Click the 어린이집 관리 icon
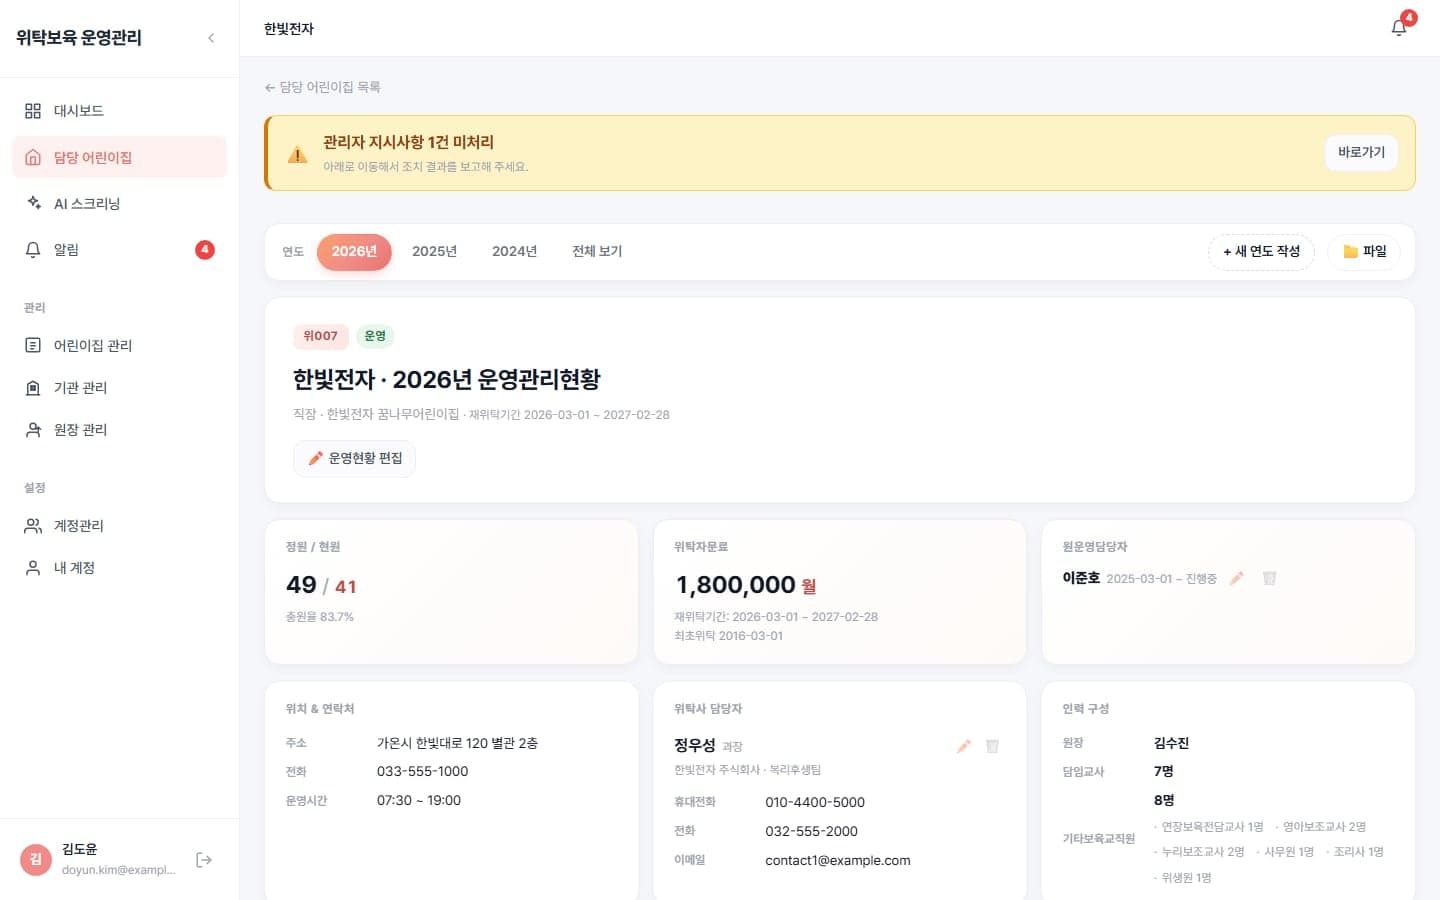This screenshot has height=900, width=1440. click(x=33, y=345)
